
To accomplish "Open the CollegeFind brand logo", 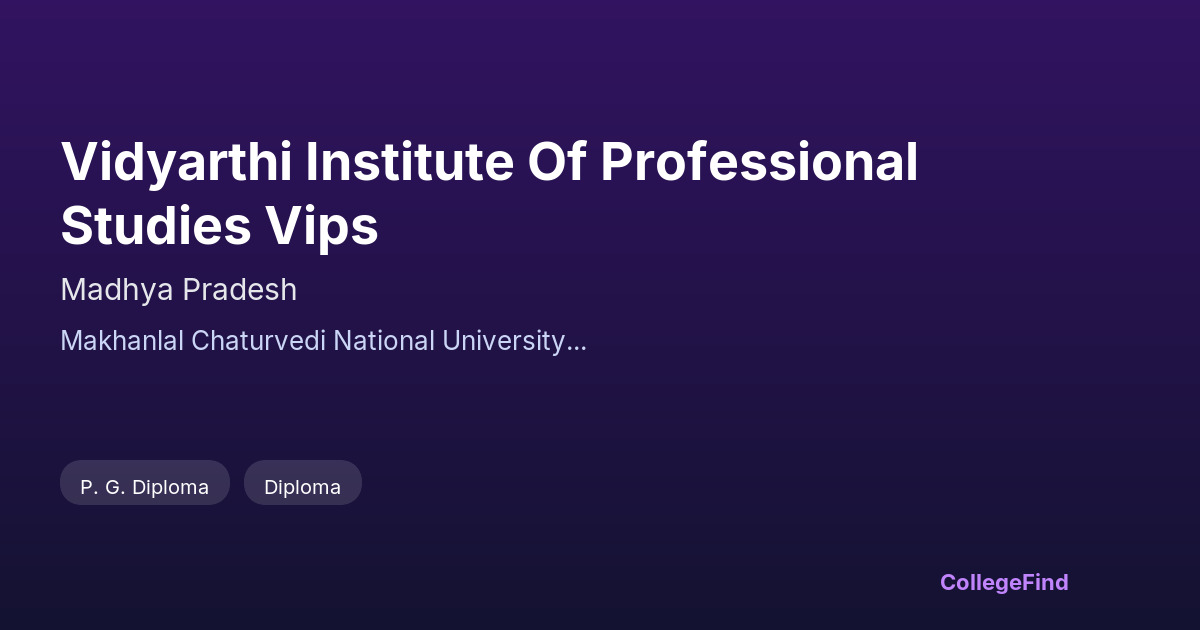I will click(1004, 582).
